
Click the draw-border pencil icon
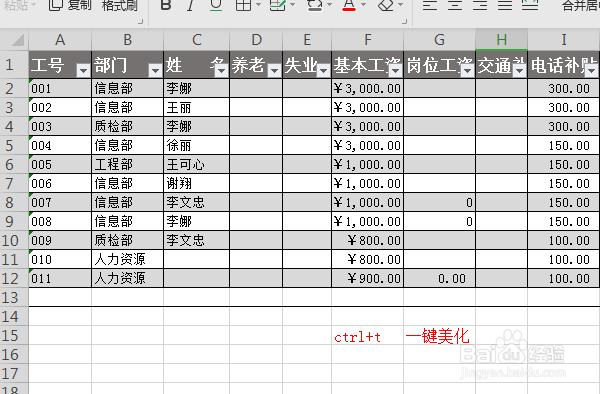[x=277, y=5]
